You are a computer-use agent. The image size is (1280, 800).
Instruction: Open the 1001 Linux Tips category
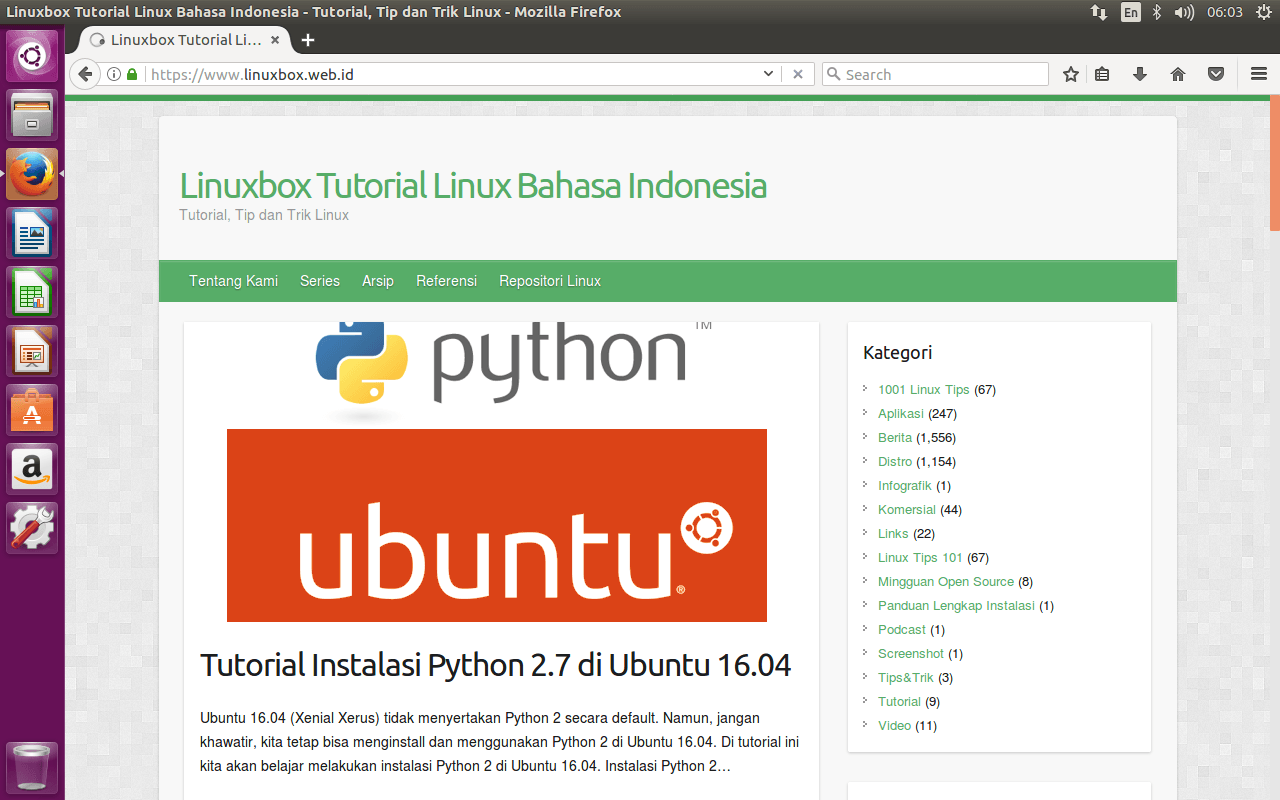pos(924,390)
